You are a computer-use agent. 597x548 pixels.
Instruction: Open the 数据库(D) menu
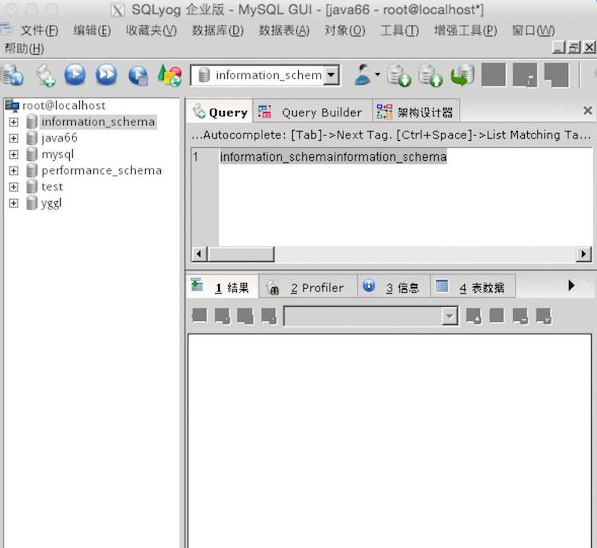218,30
